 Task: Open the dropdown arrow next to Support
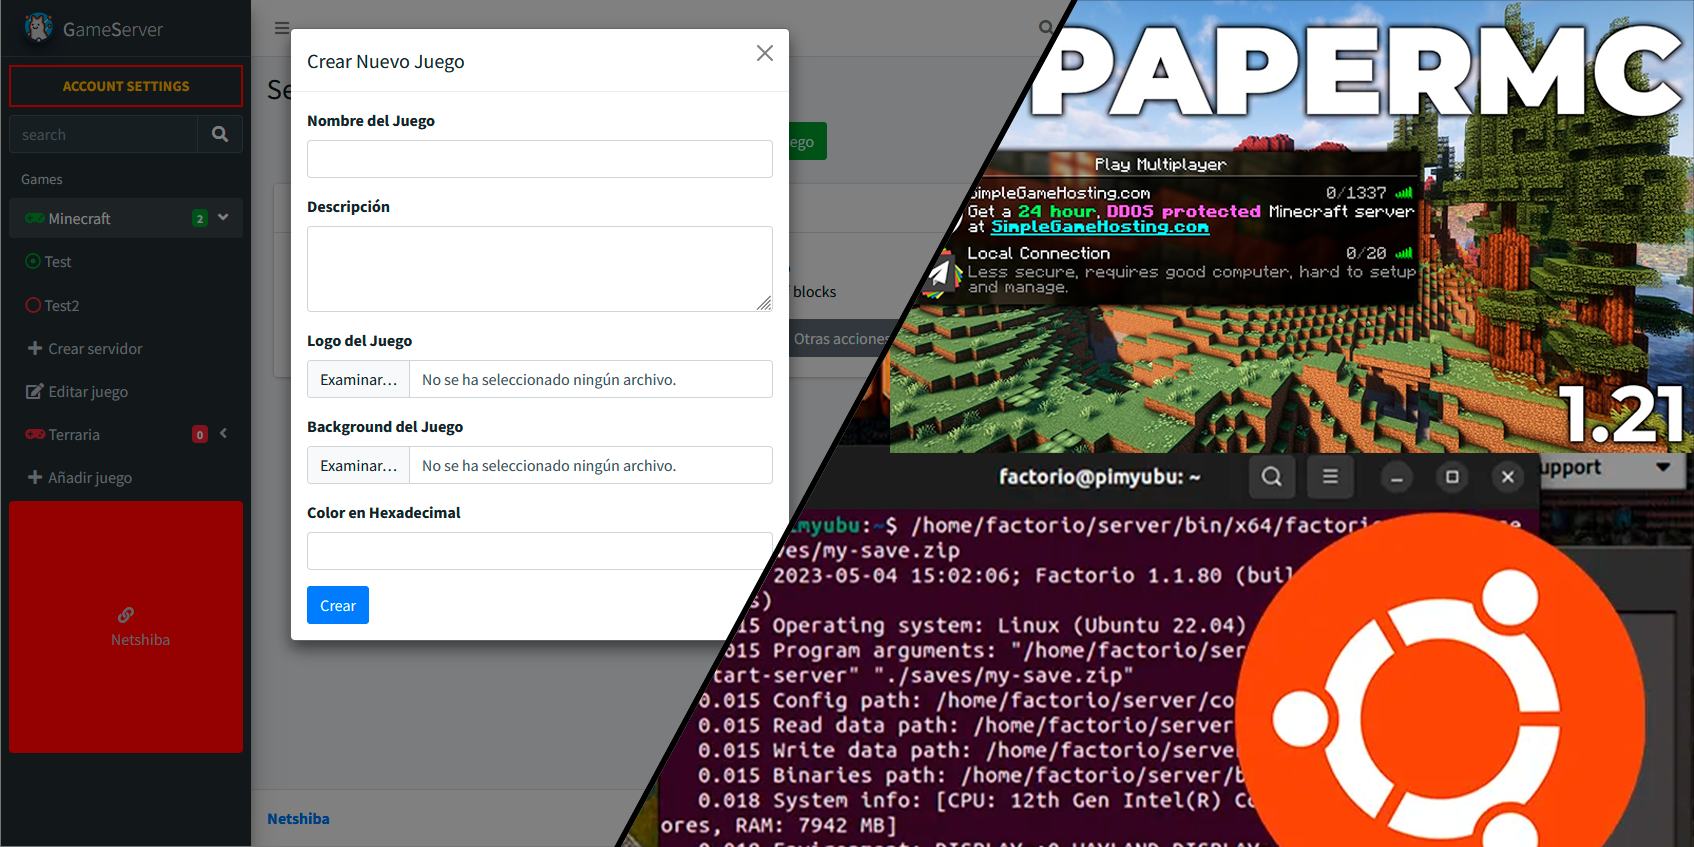coord(1663,467)
